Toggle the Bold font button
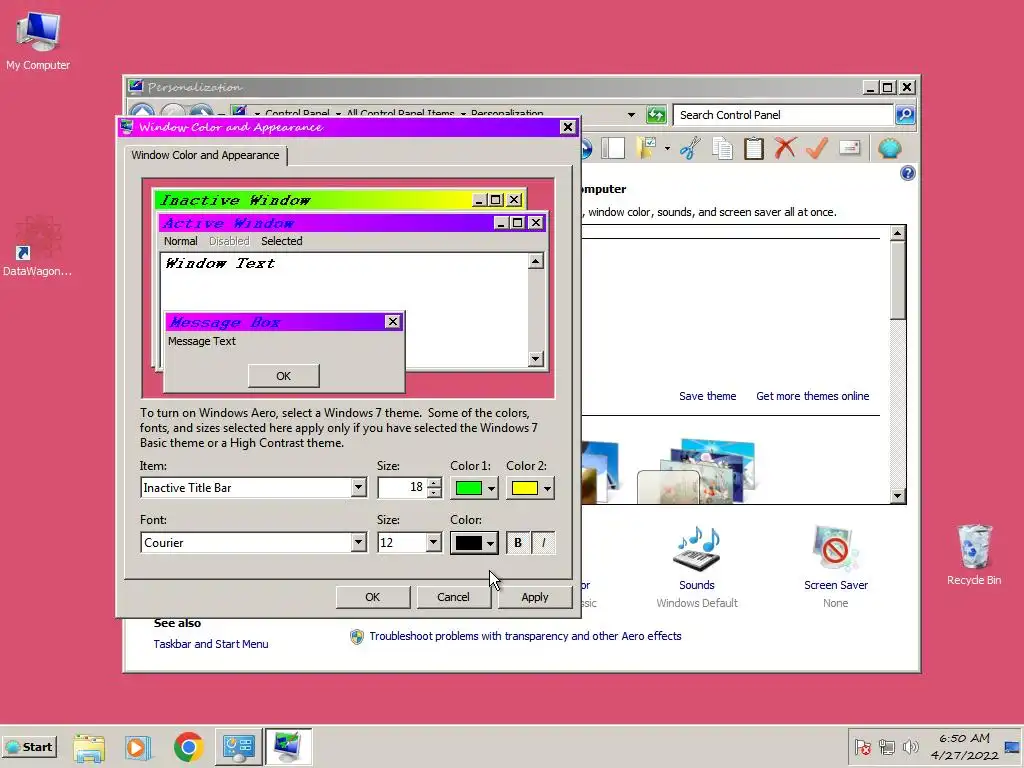Screen dimensions: 1024x768 [x=518, y=543]
